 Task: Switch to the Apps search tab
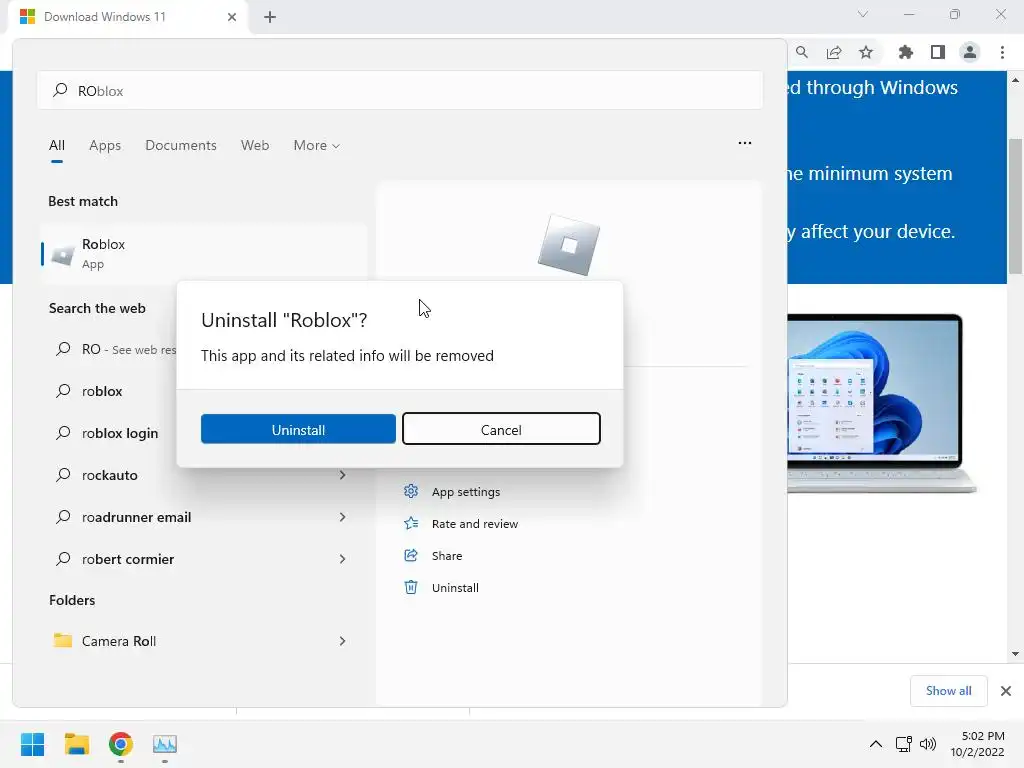coord(105,145)
